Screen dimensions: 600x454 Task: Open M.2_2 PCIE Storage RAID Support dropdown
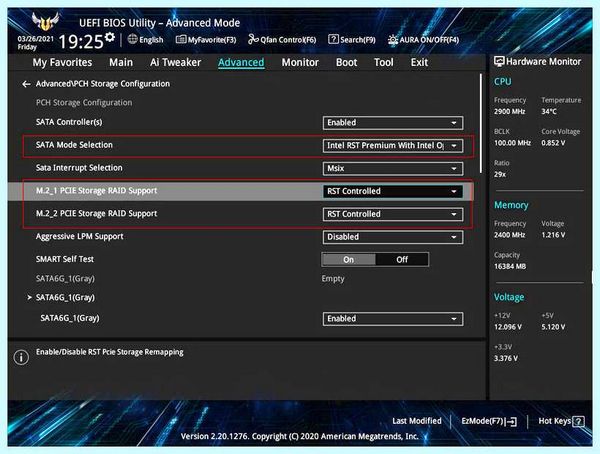point(393,214)
